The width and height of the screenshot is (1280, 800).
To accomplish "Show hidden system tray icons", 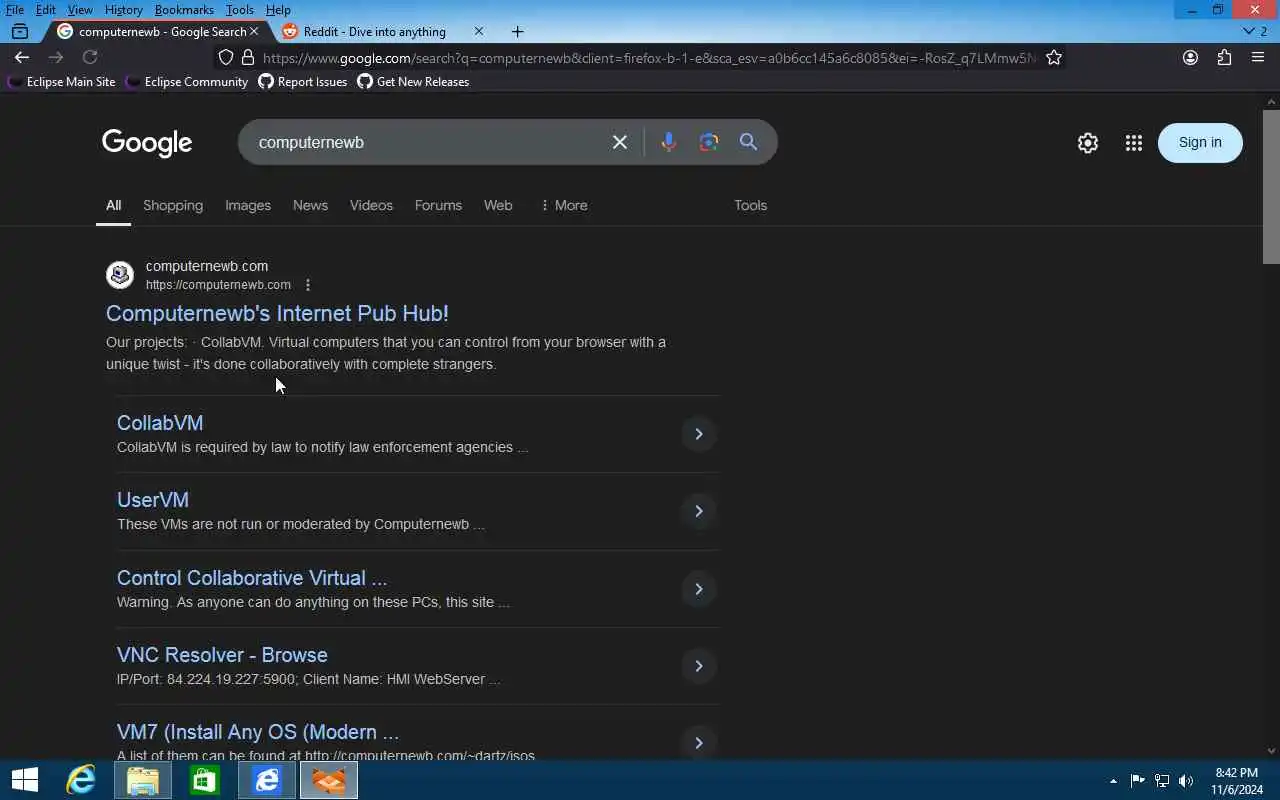I will point(1113,780).
